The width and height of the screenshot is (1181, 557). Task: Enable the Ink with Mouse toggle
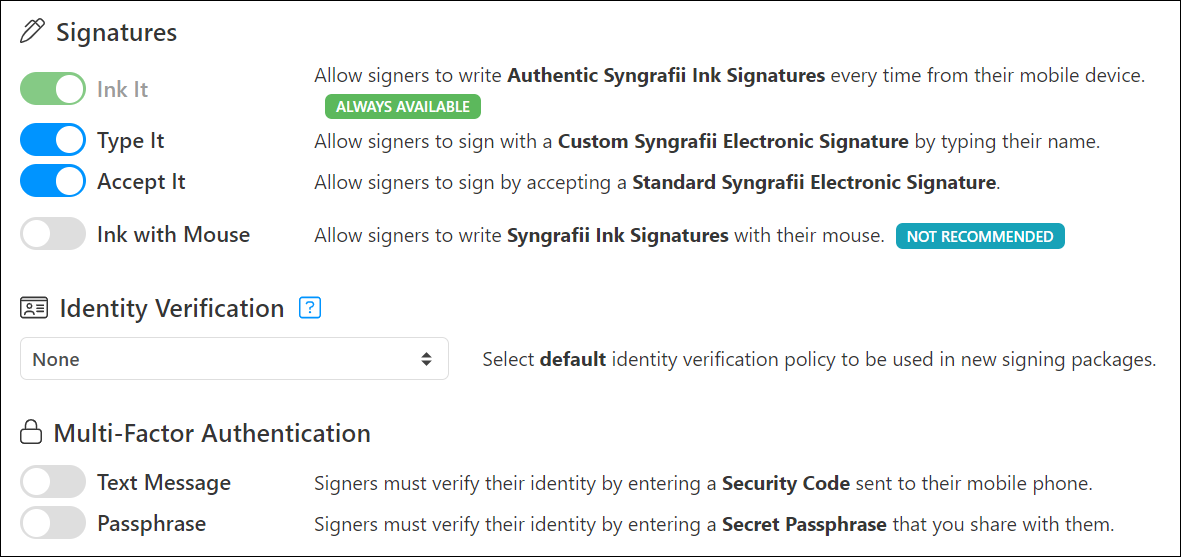(53, 233)
